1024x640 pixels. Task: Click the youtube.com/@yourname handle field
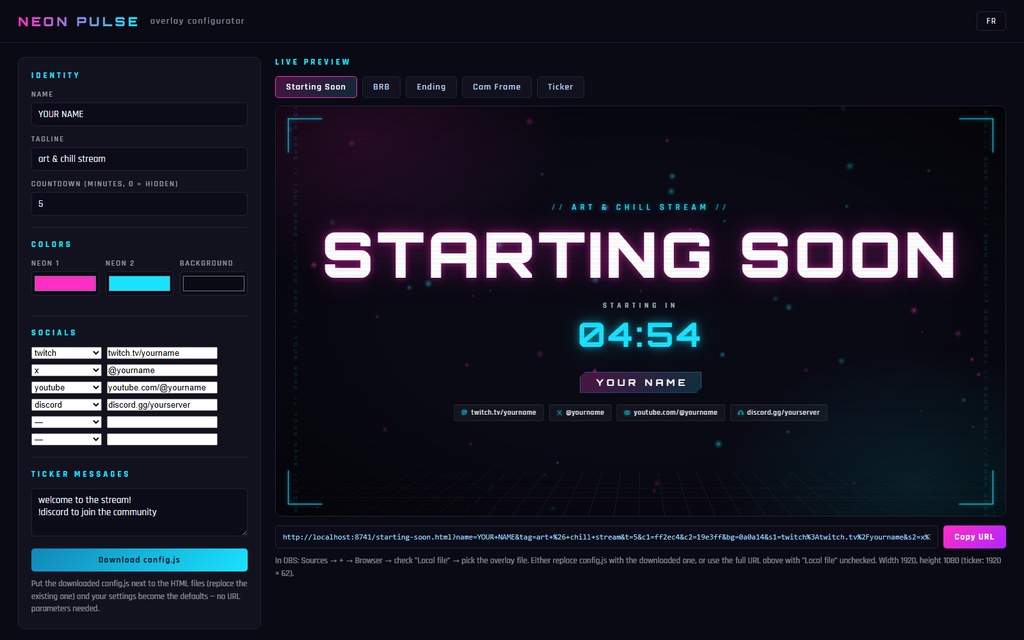(162, 387)
